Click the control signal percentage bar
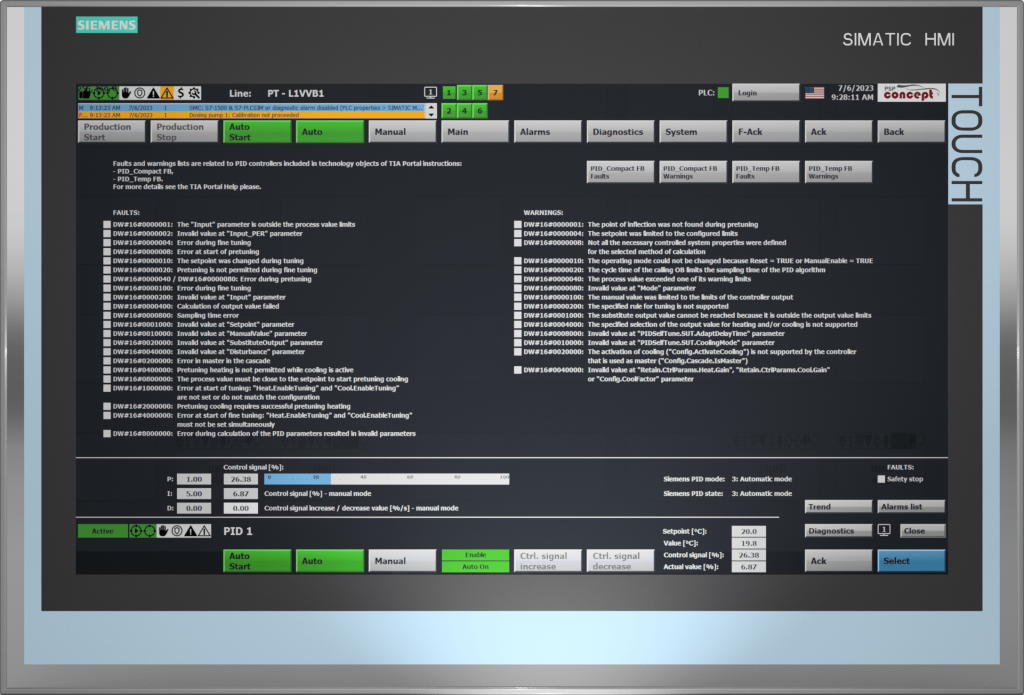The height and width of the screenshot is (695, 1024). 387,479
